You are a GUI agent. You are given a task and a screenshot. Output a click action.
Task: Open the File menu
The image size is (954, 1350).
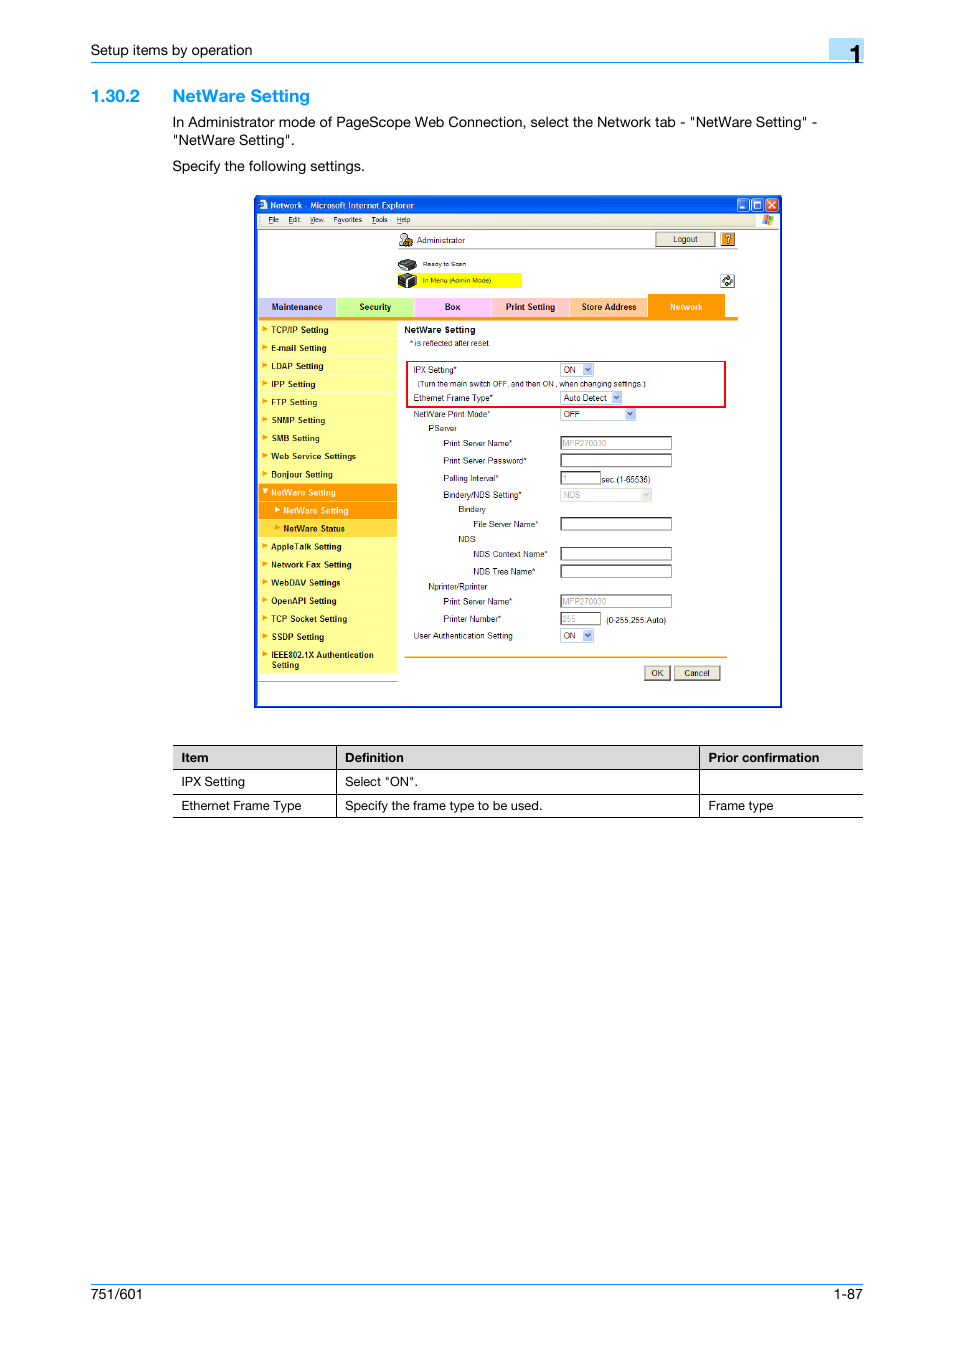click(x=273, y=220)
